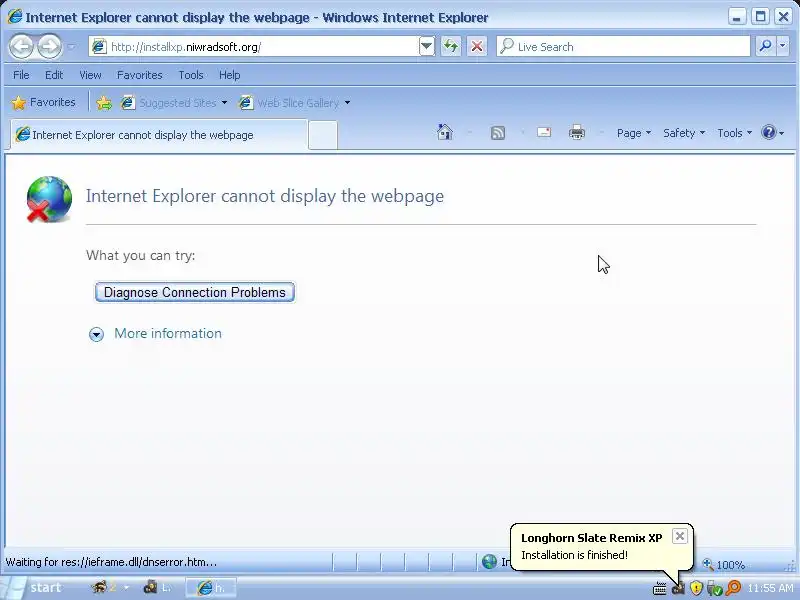Click the More information link text
This screenshot has height=600, width=800.
[x=168, y=334]
